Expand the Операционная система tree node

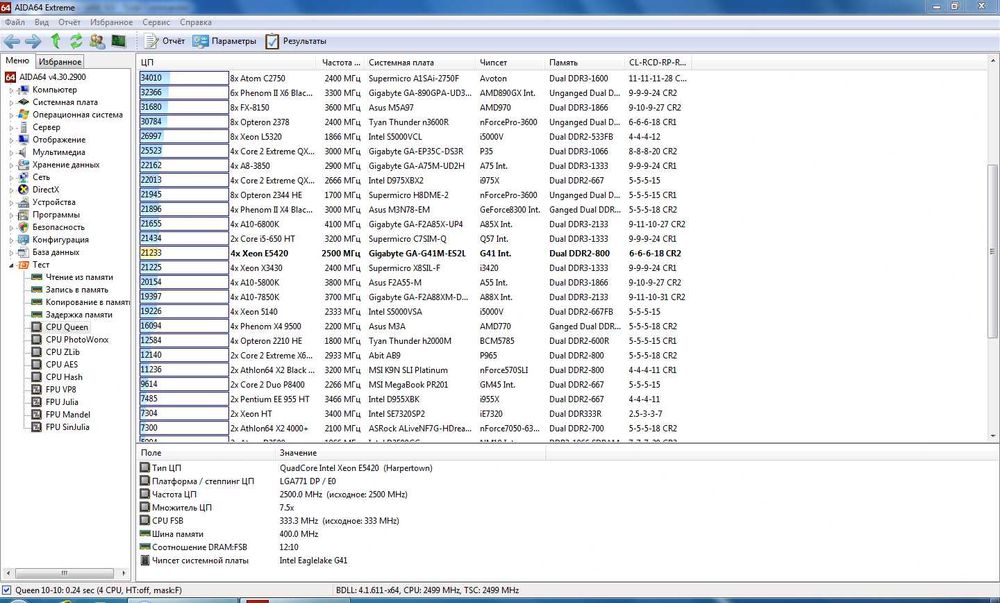(11, 115)
